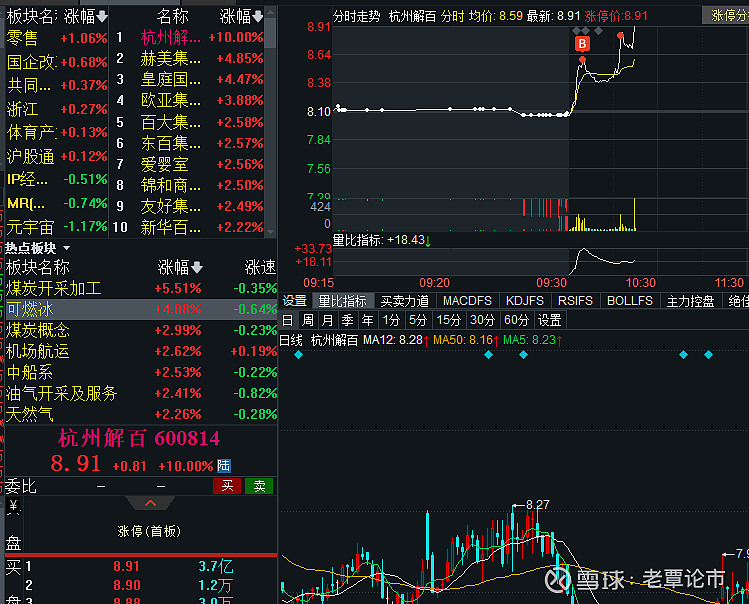Sort stock ranking by 涨幅 arrow
749x604 pixels.
[x=258, y=17]
